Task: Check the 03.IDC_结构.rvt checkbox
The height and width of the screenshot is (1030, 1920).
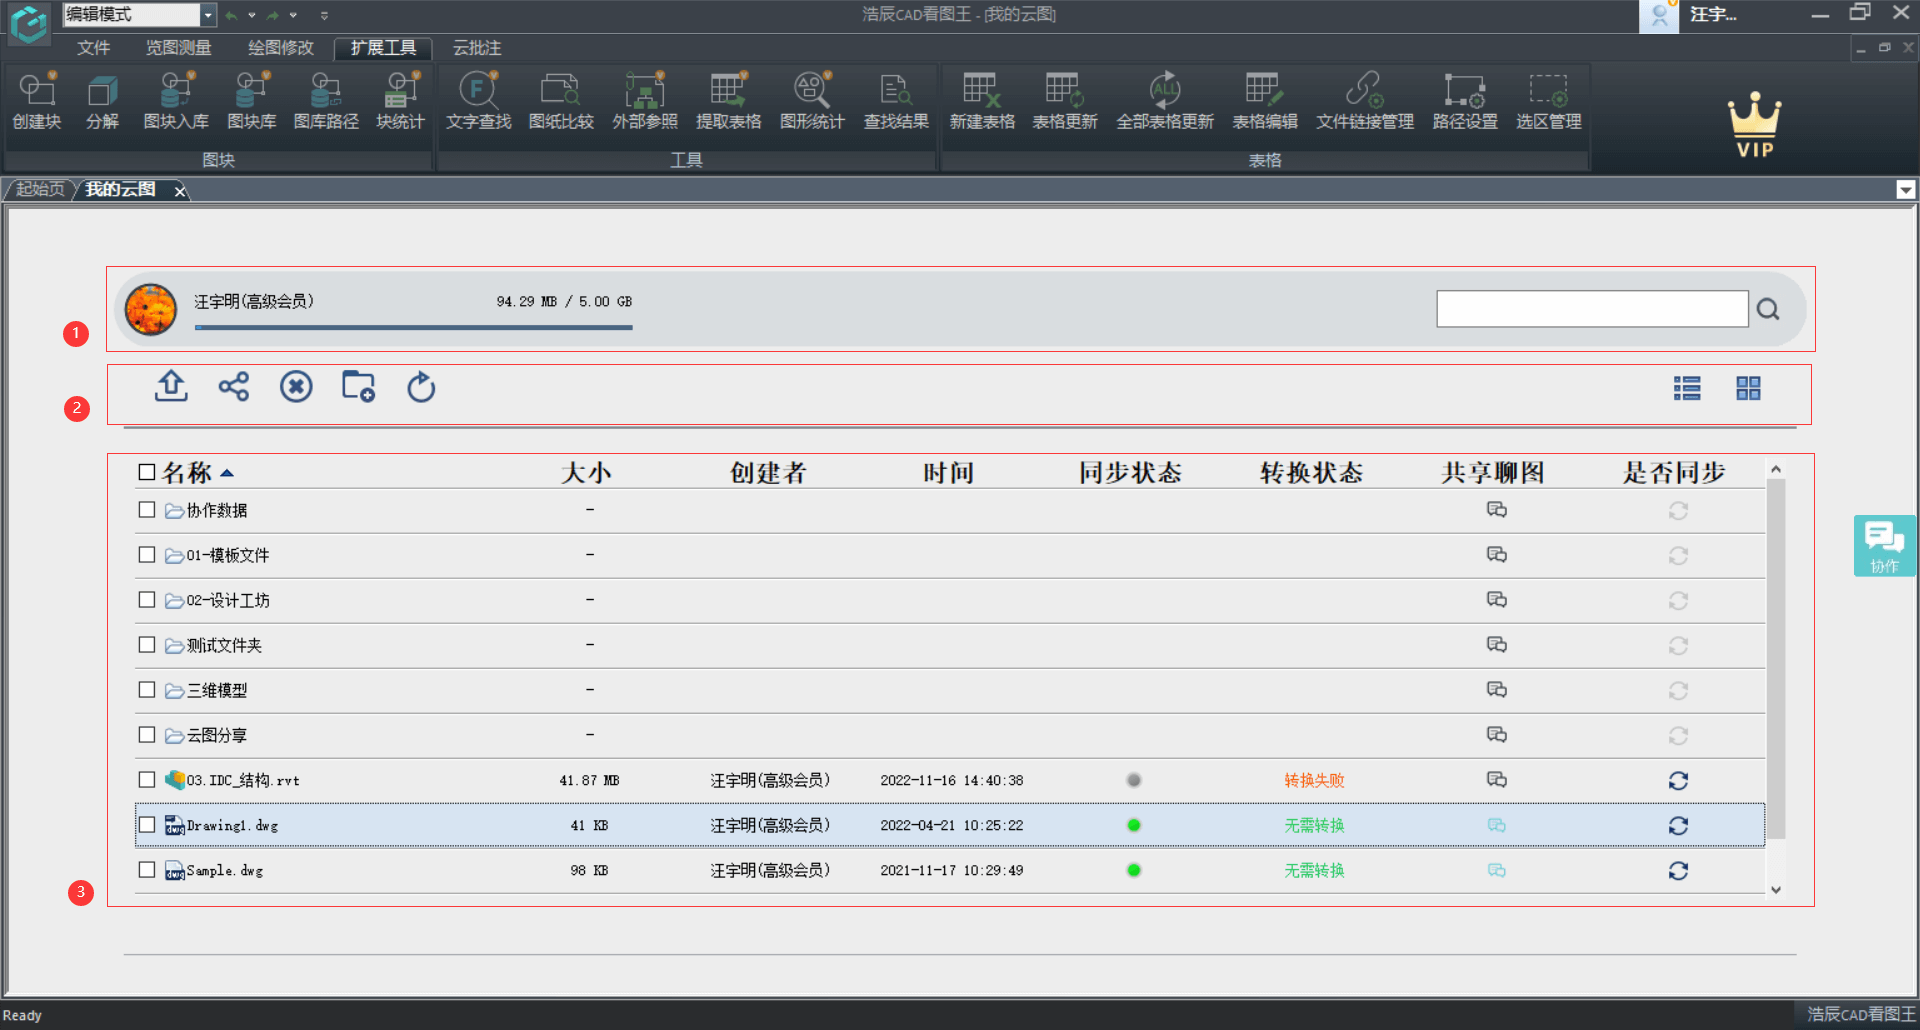Action: tap(147, 780)
